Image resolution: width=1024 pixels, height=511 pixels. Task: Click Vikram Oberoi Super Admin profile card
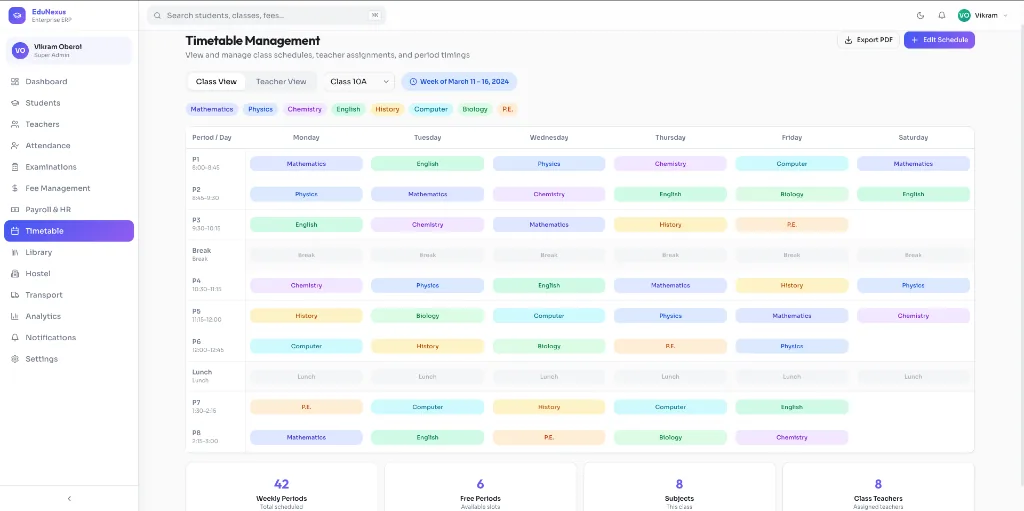pyautogui.click(x=69, y=50)
